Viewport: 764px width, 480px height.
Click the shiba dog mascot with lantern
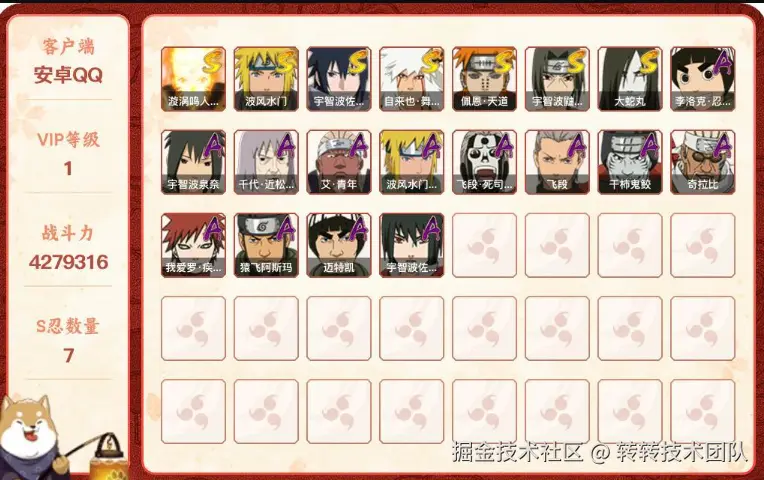click(58, 439)
